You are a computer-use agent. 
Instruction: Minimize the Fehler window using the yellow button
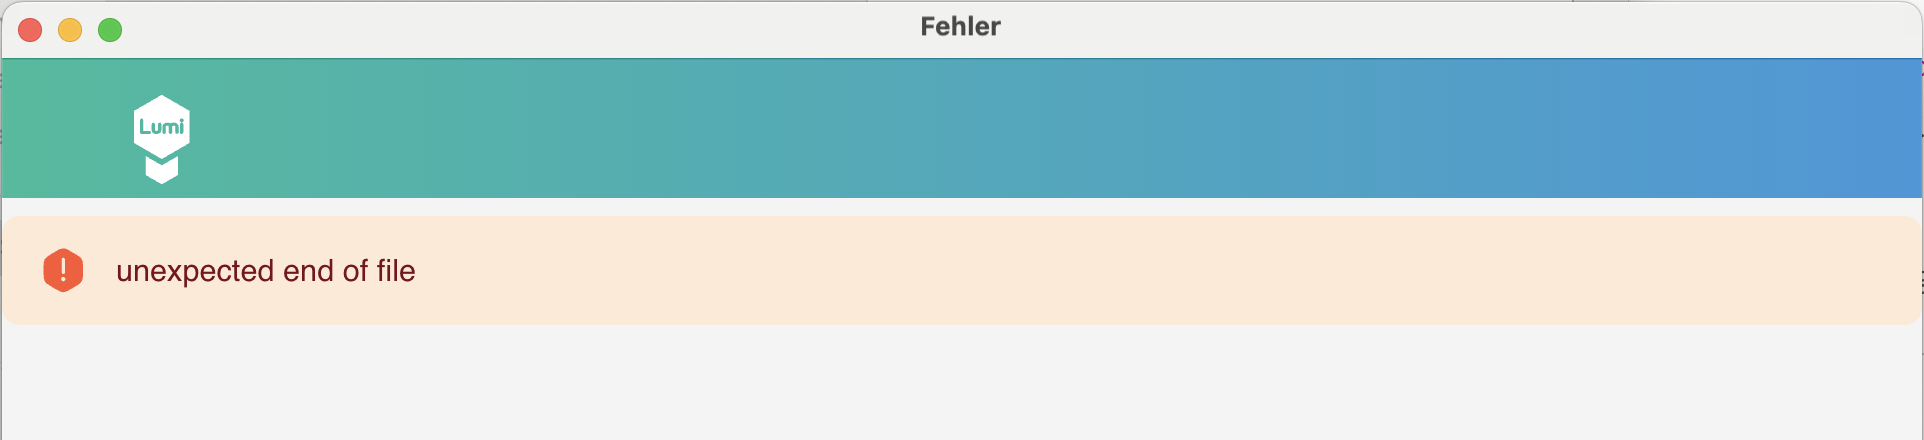70,30
